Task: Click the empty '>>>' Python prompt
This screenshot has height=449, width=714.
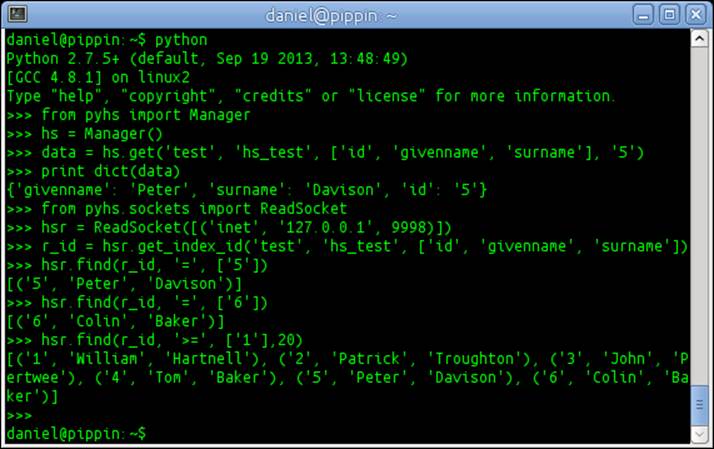Action: tap(19, 415)
